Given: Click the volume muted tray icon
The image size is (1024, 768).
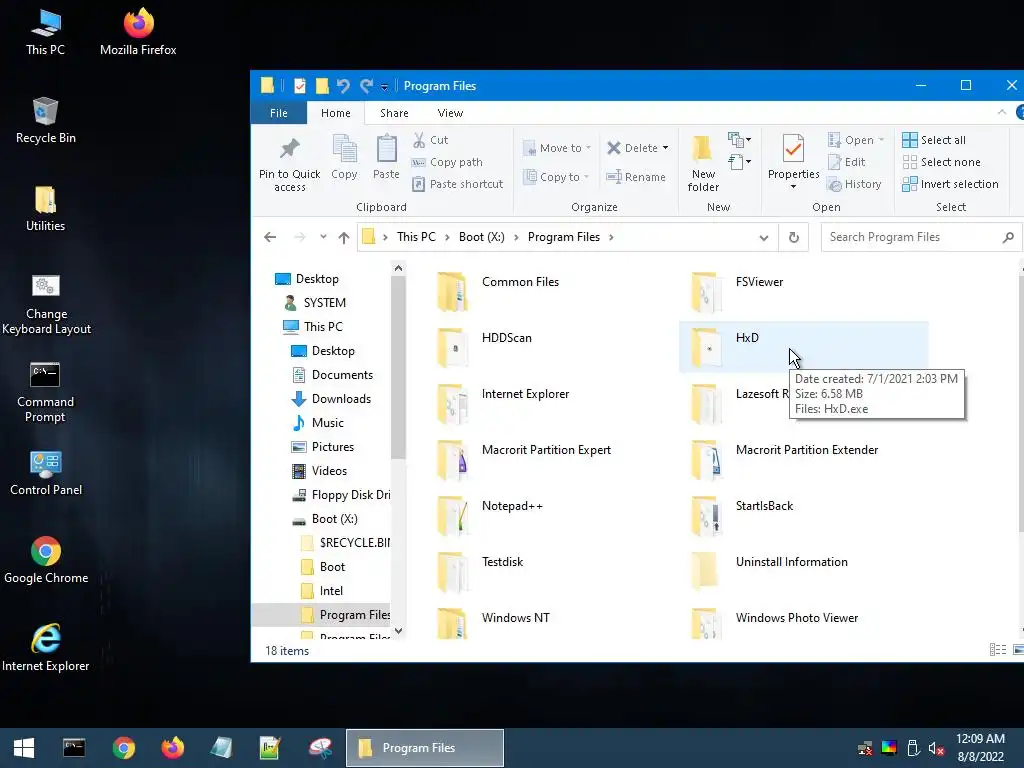Looking at the screenshot, I should click(x=936, y=748).
